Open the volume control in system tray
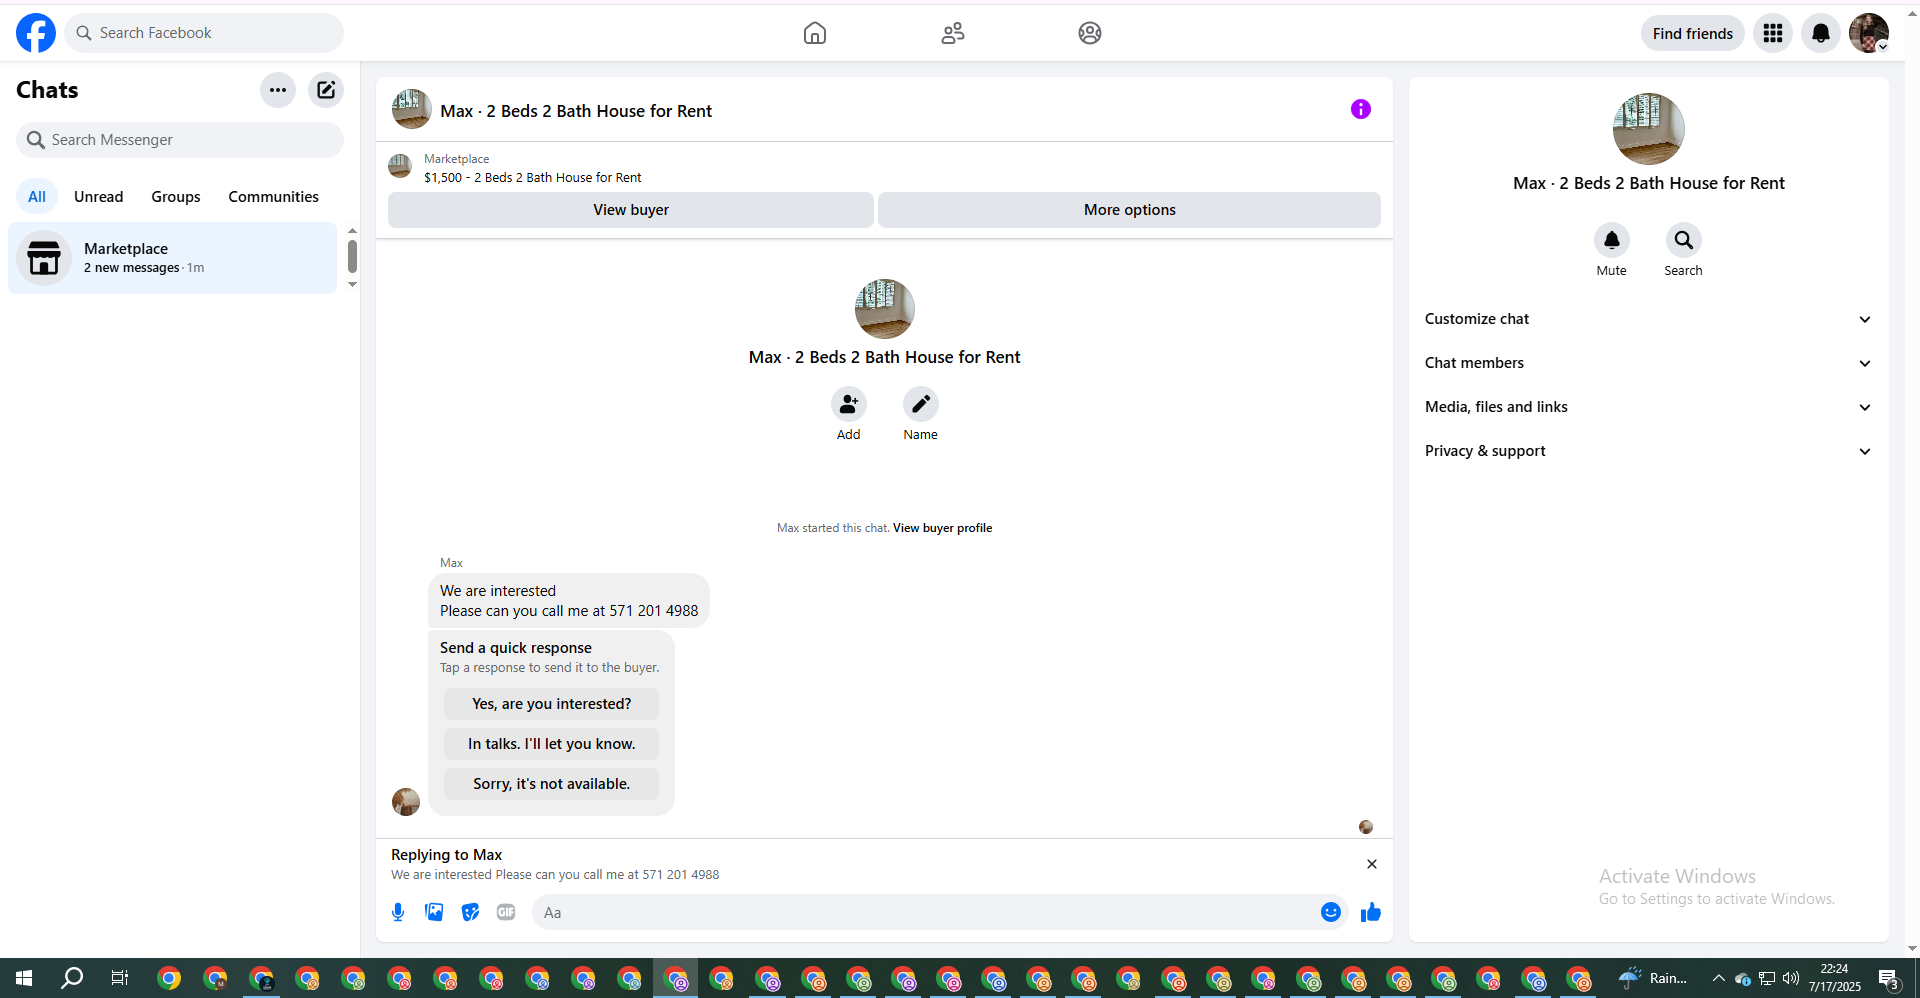1920x998 pixels. (x=1791, y=978)
